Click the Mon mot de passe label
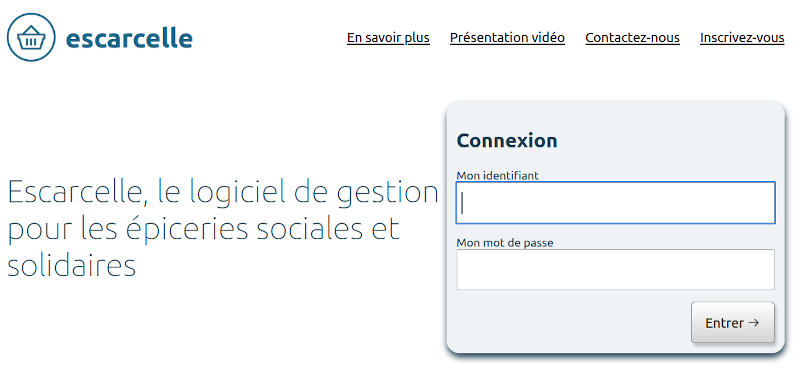800x372 pixels. click(505, 243)
